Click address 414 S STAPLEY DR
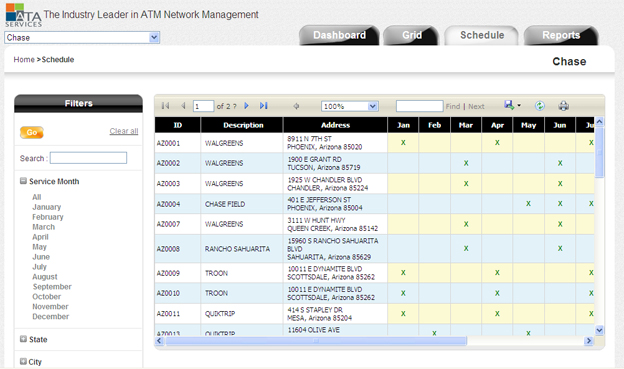This screenshot has width=624, height=369. click(x=315, y=310)
